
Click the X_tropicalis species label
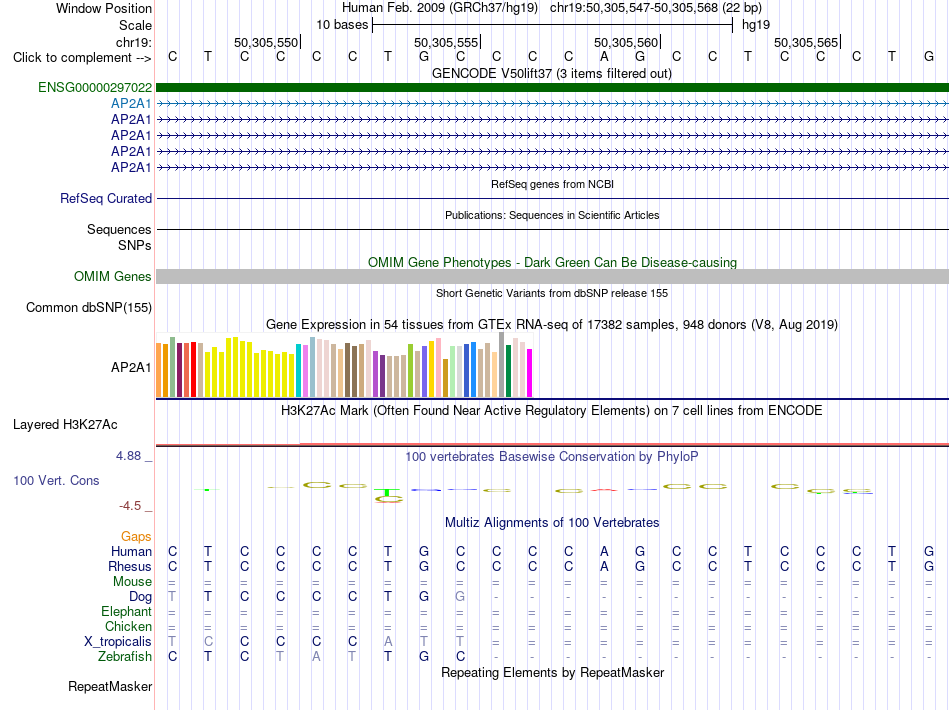pos(118,642)
